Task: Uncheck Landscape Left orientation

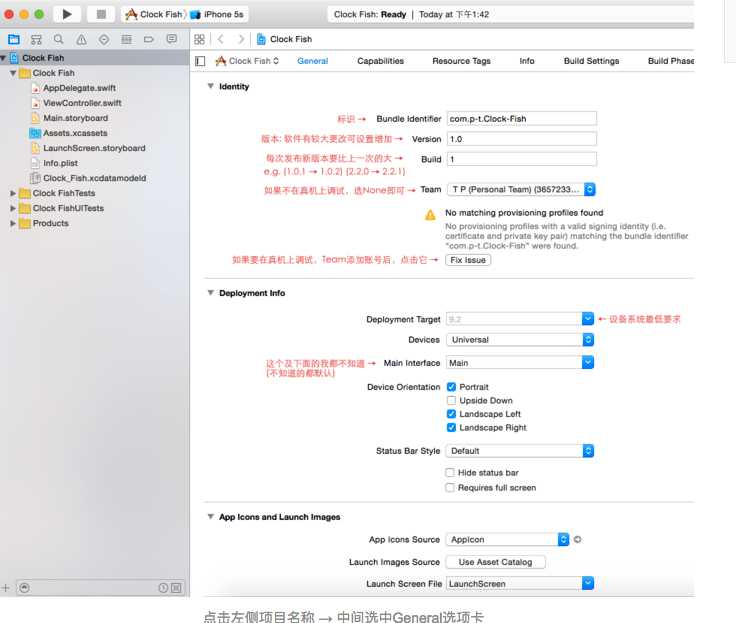Action: (452, 414)
